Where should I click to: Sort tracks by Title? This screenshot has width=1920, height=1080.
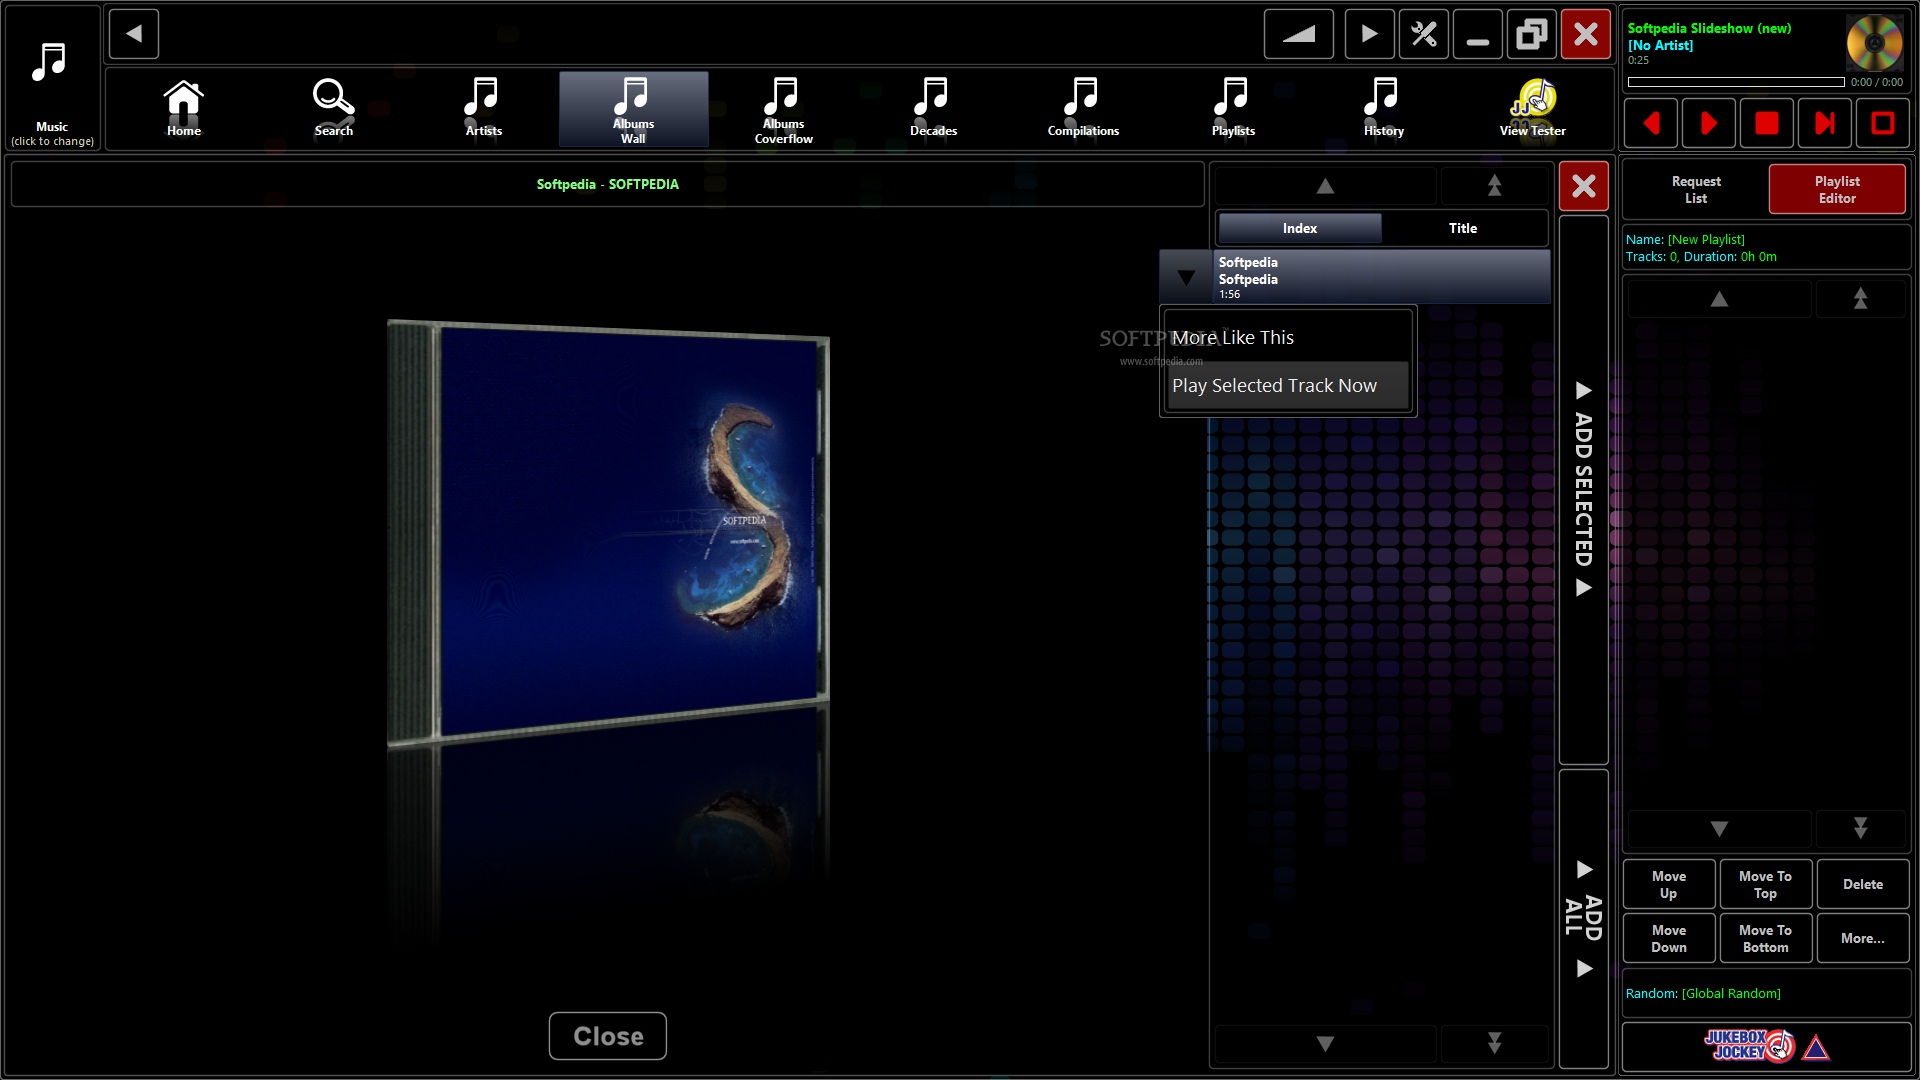point(1463,228)
